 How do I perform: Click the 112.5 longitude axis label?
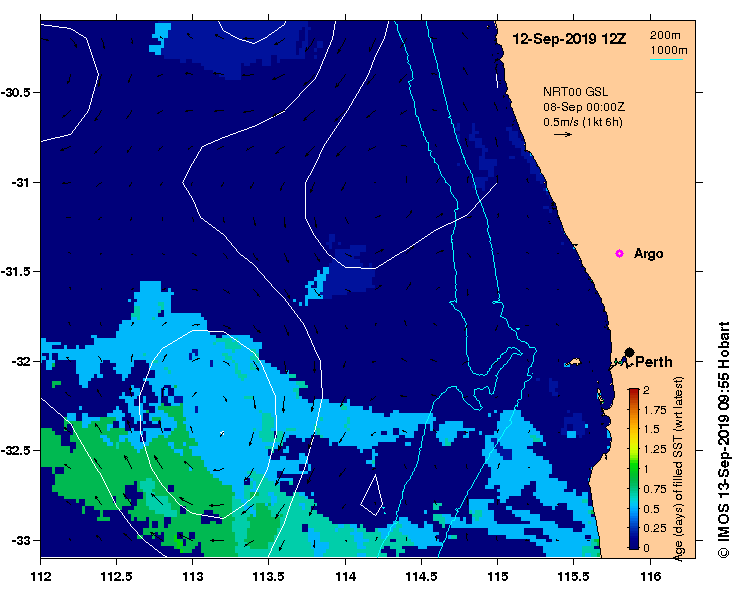click(116, 576)
